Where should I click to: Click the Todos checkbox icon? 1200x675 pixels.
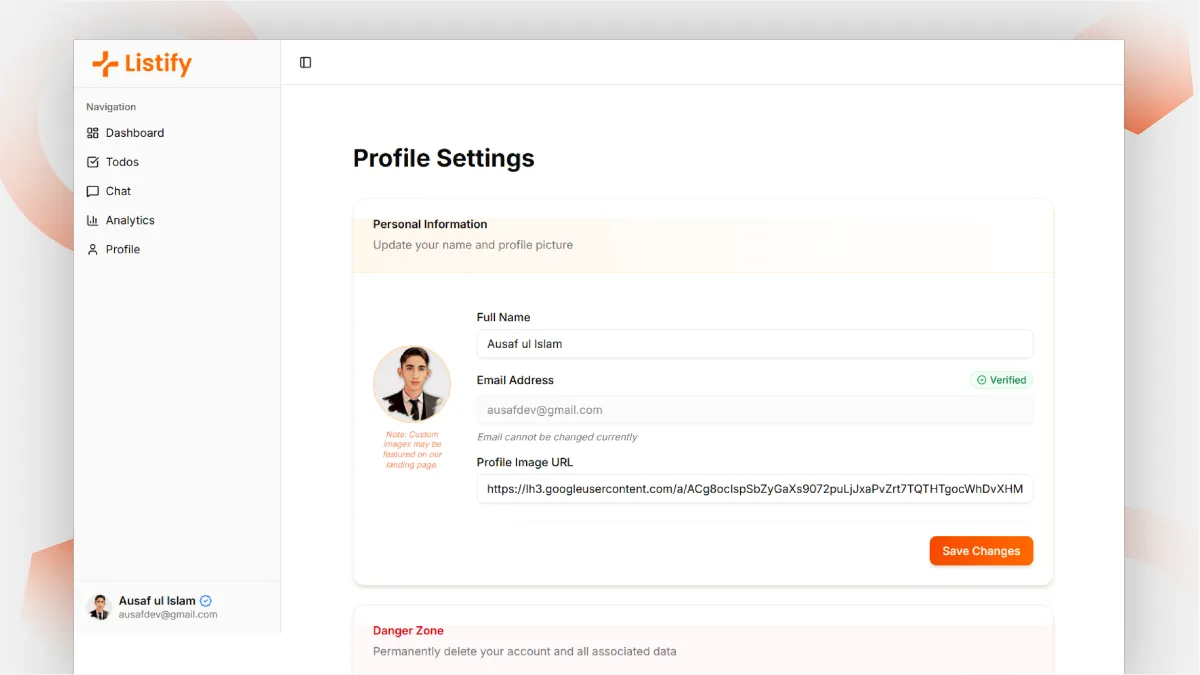tap(93, 162)
